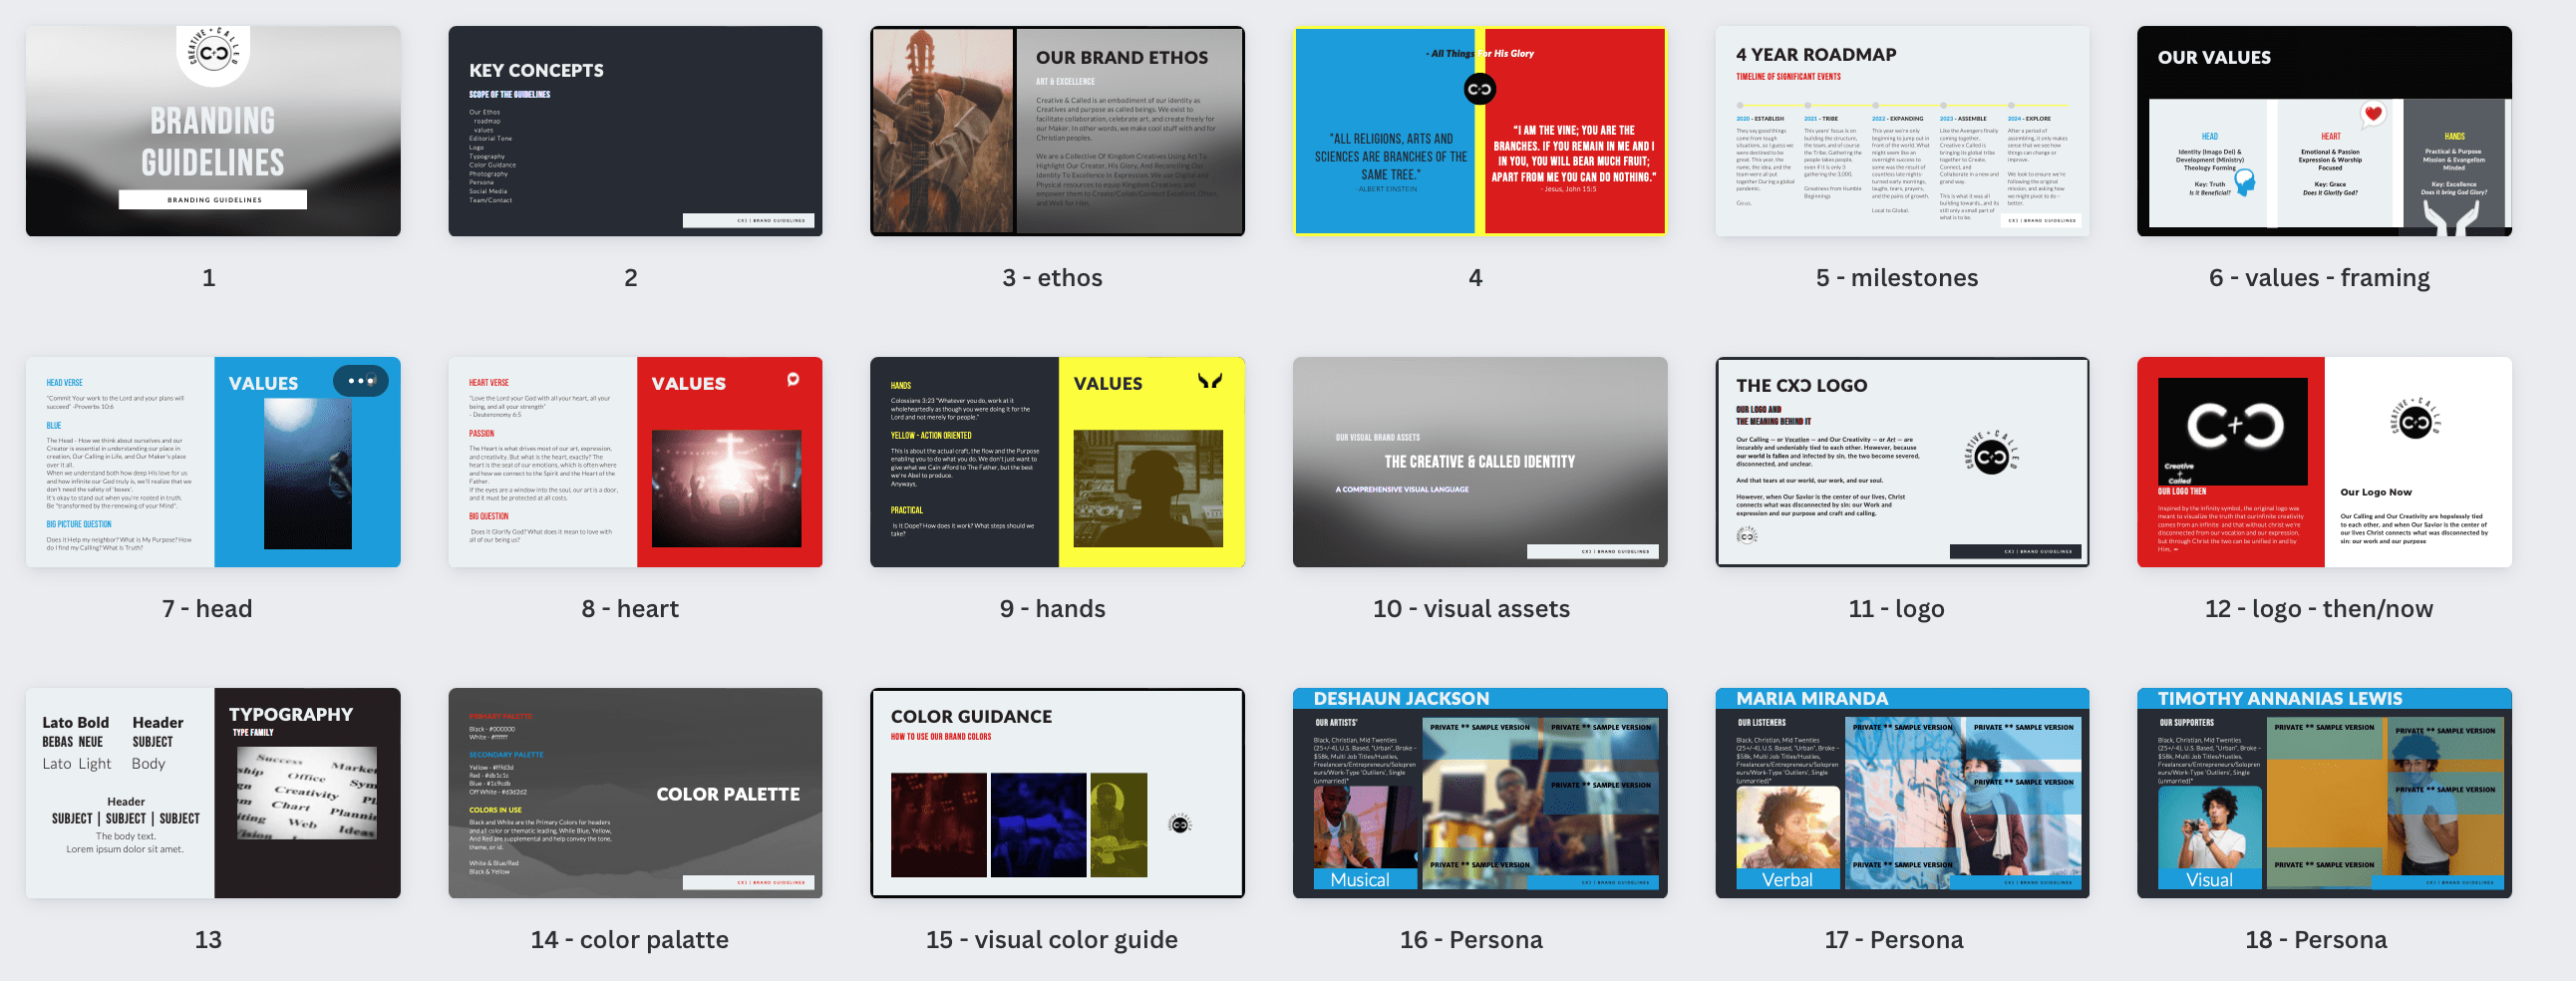Select the yellow hands Values slide
2576x981 pixels.
point(1057,462)
